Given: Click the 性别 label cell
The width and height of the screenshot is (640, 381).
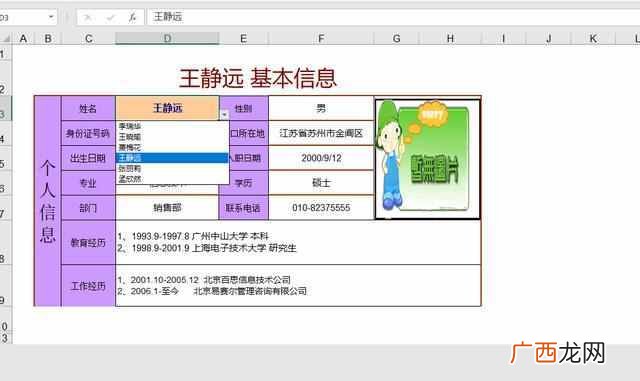Looking at the screenshot, I should click(x=244, y=108).
